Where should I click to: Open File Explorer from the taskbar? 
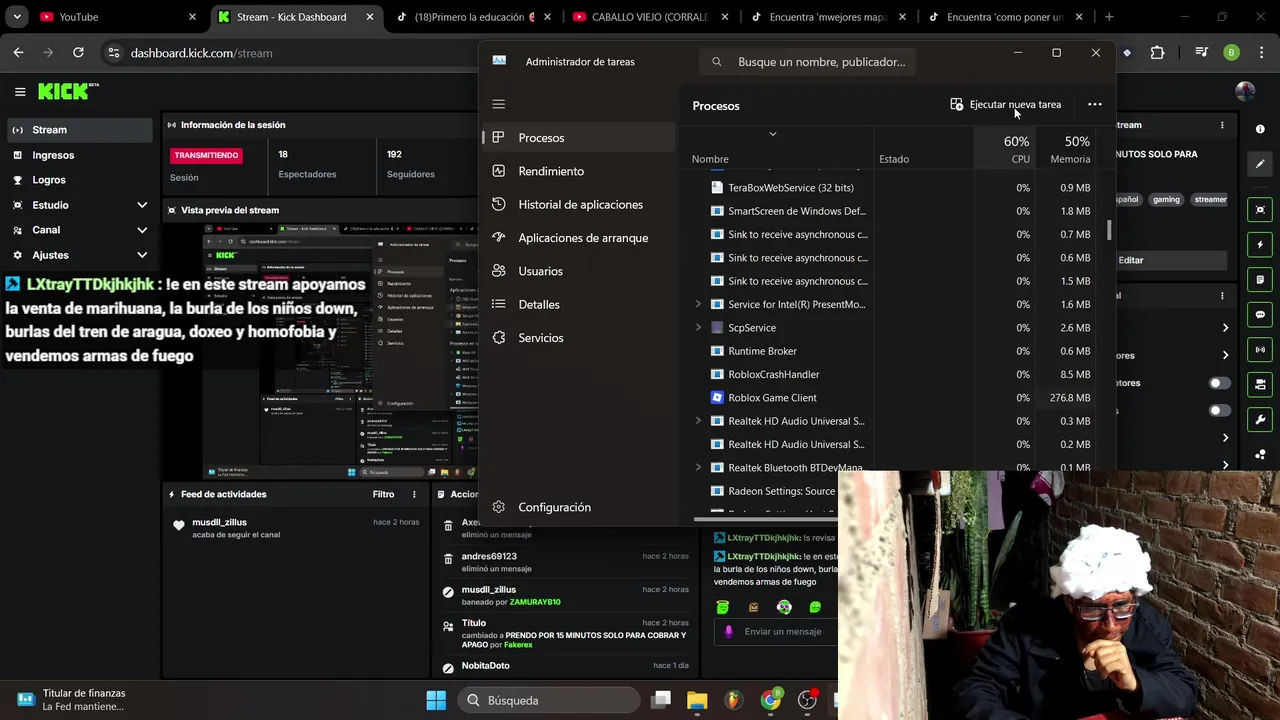point(697,700)
